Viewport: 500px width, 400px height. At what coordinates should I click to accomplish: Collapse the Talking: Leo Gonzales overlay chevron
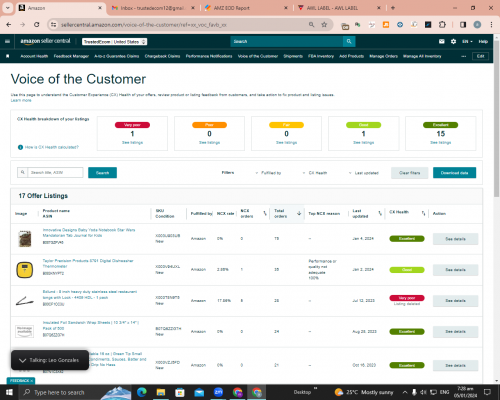point(22,360)
